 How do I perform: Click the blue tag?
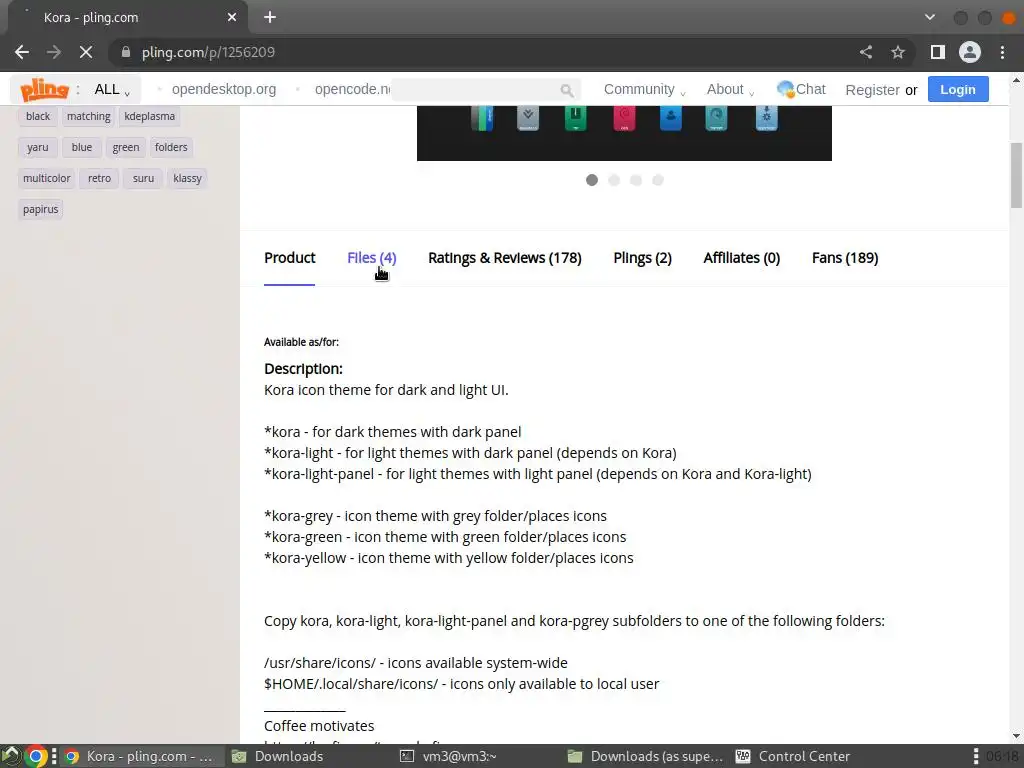(82, 148)
